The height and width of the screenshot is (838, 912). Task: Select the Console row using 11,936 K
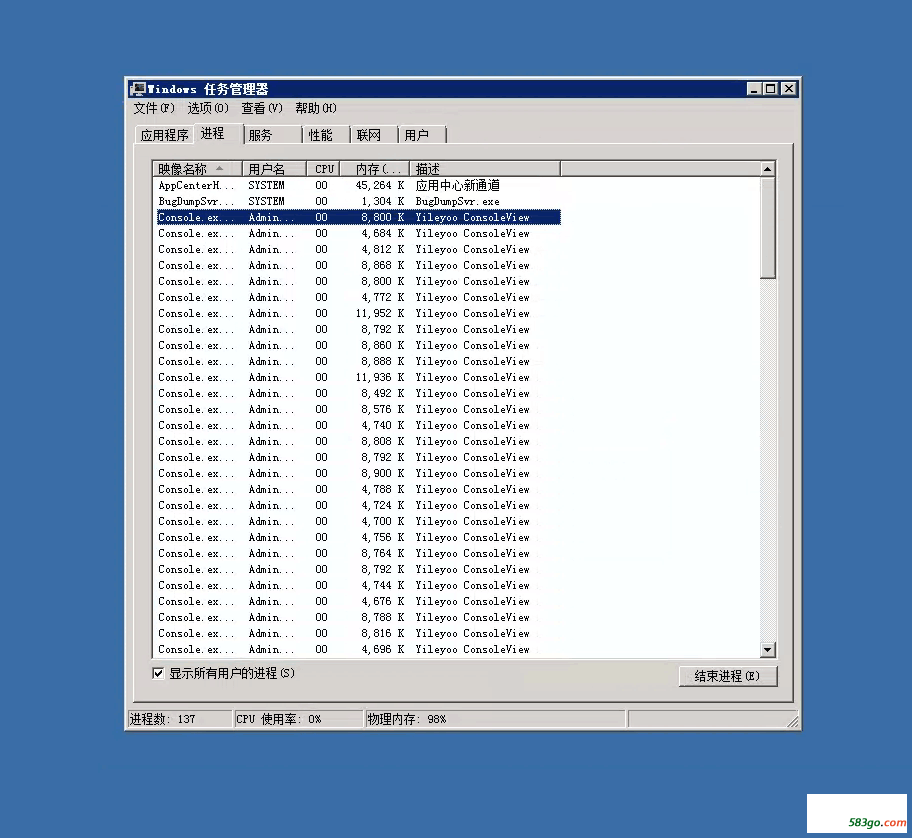(359, 377)
